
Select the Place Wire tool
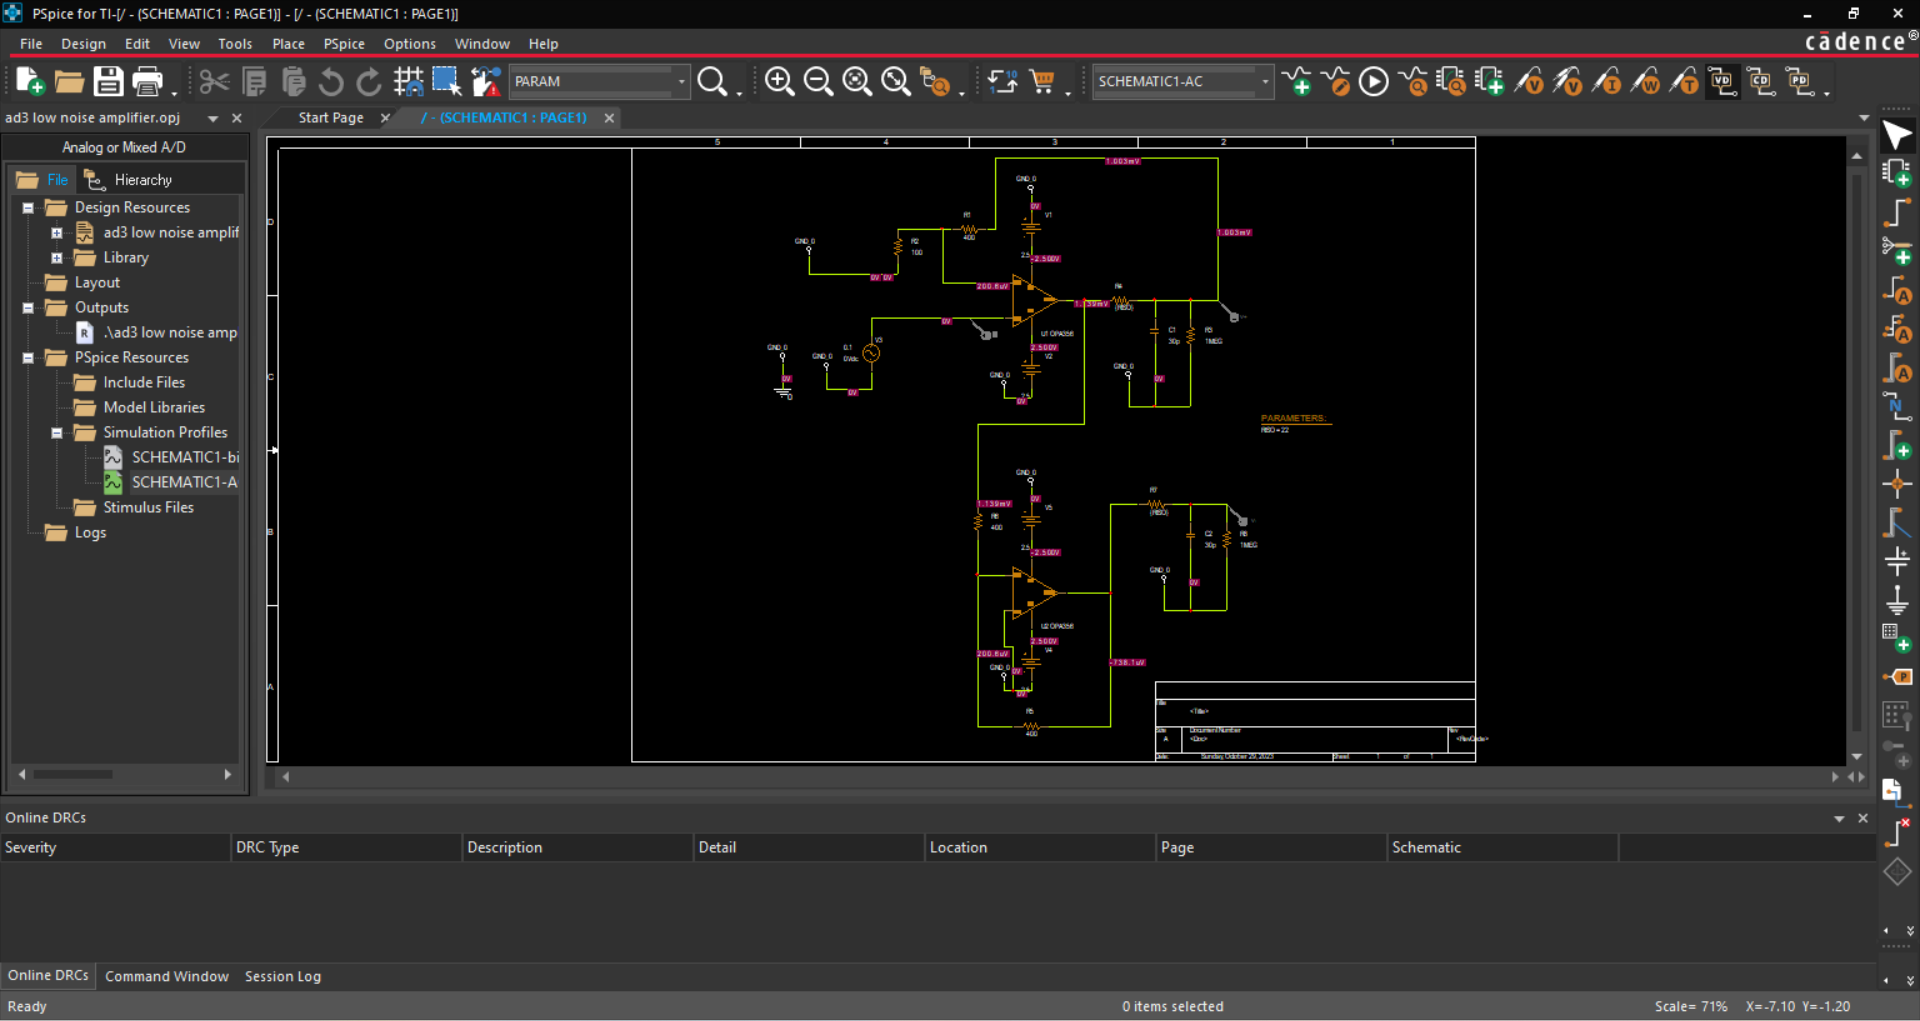[x=1897, y=213]
